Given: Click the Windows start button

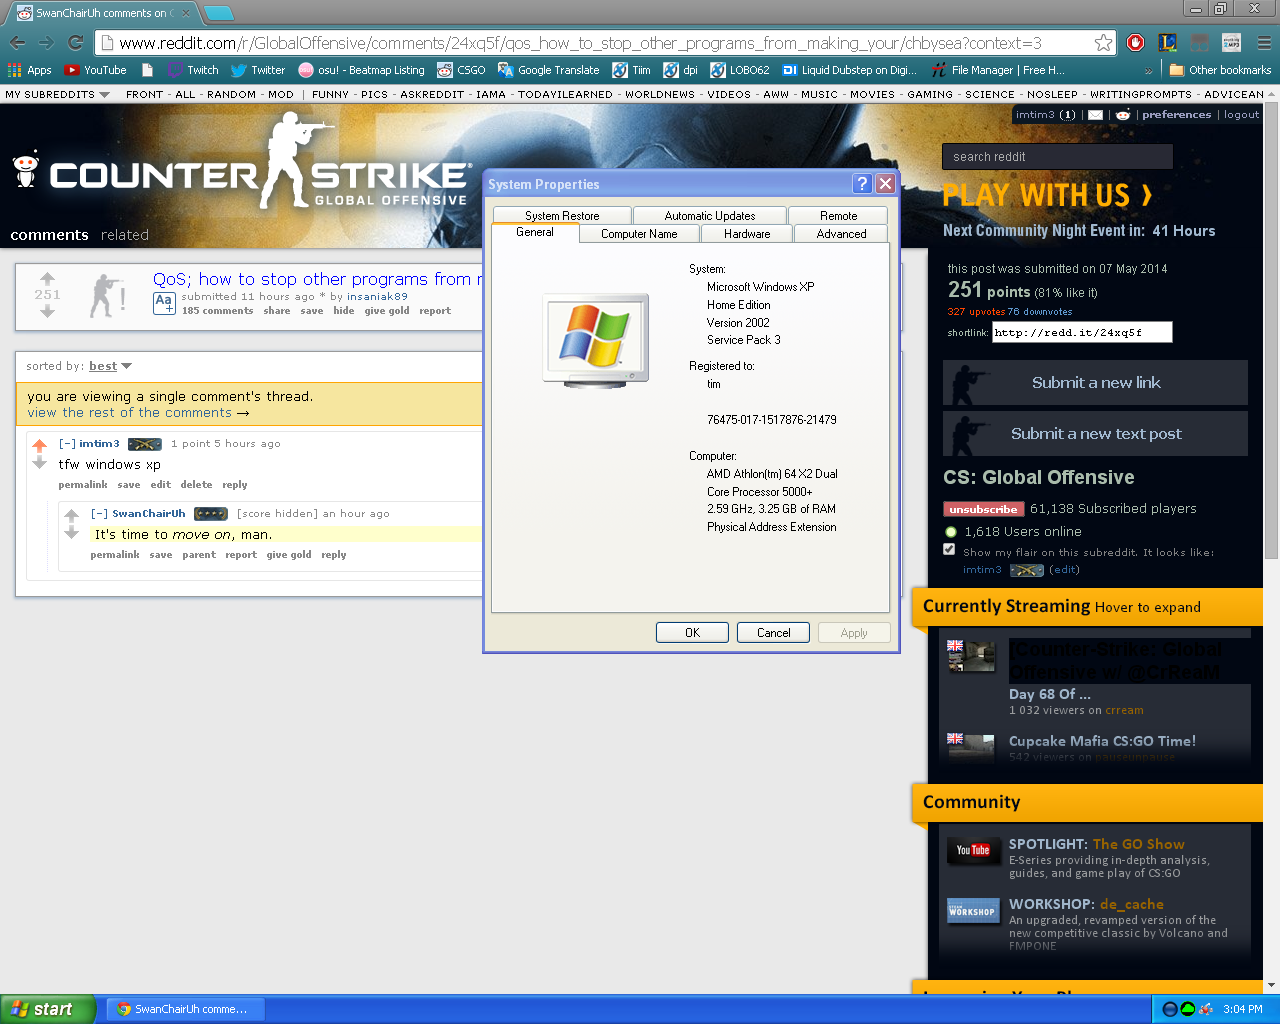Looking at the screenshot, I should coord(48,1009).
